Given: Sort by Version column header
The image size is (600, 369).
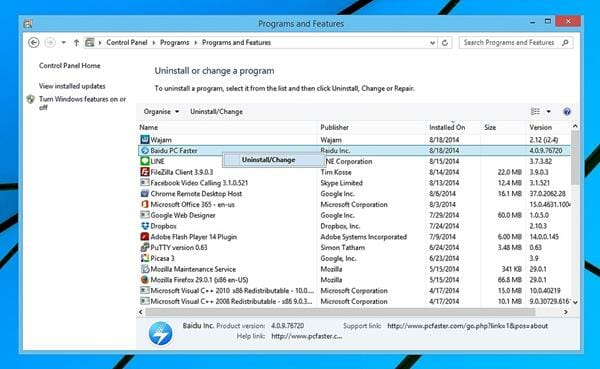Looking at the screenshot, I should 540,127.
